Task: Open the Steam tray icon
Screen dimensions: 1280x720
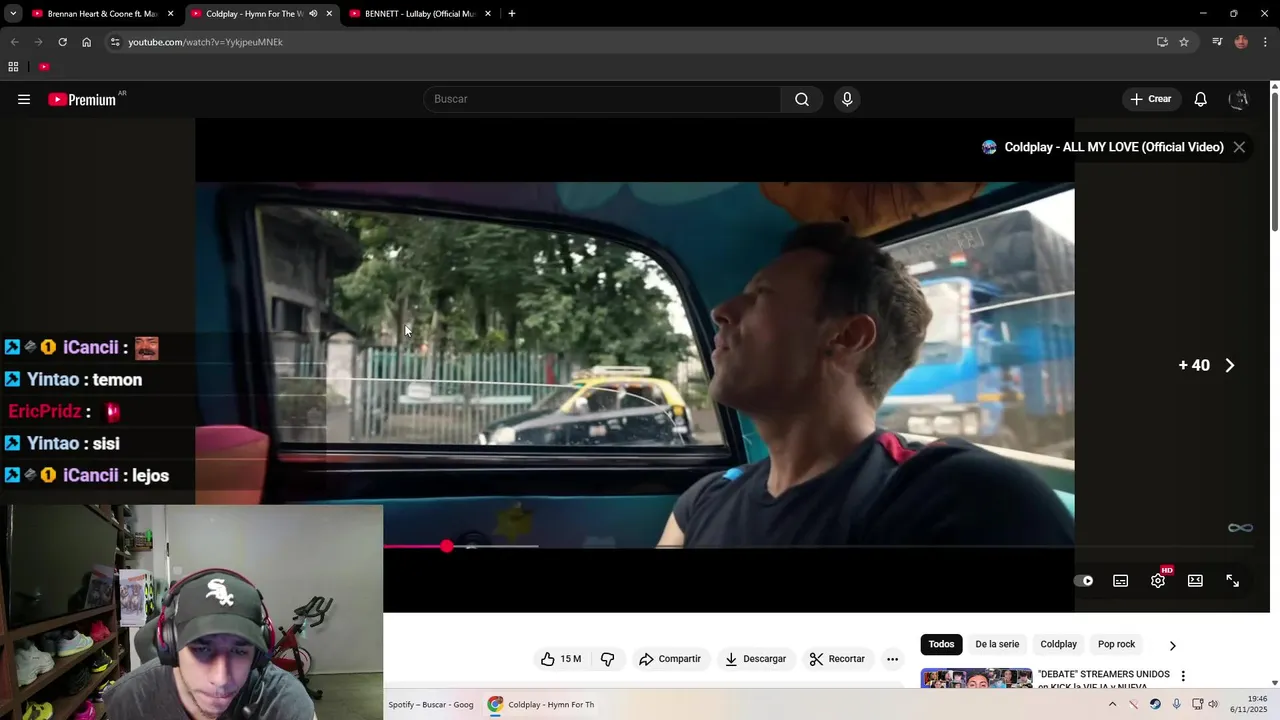Action: coord(1155,704)
